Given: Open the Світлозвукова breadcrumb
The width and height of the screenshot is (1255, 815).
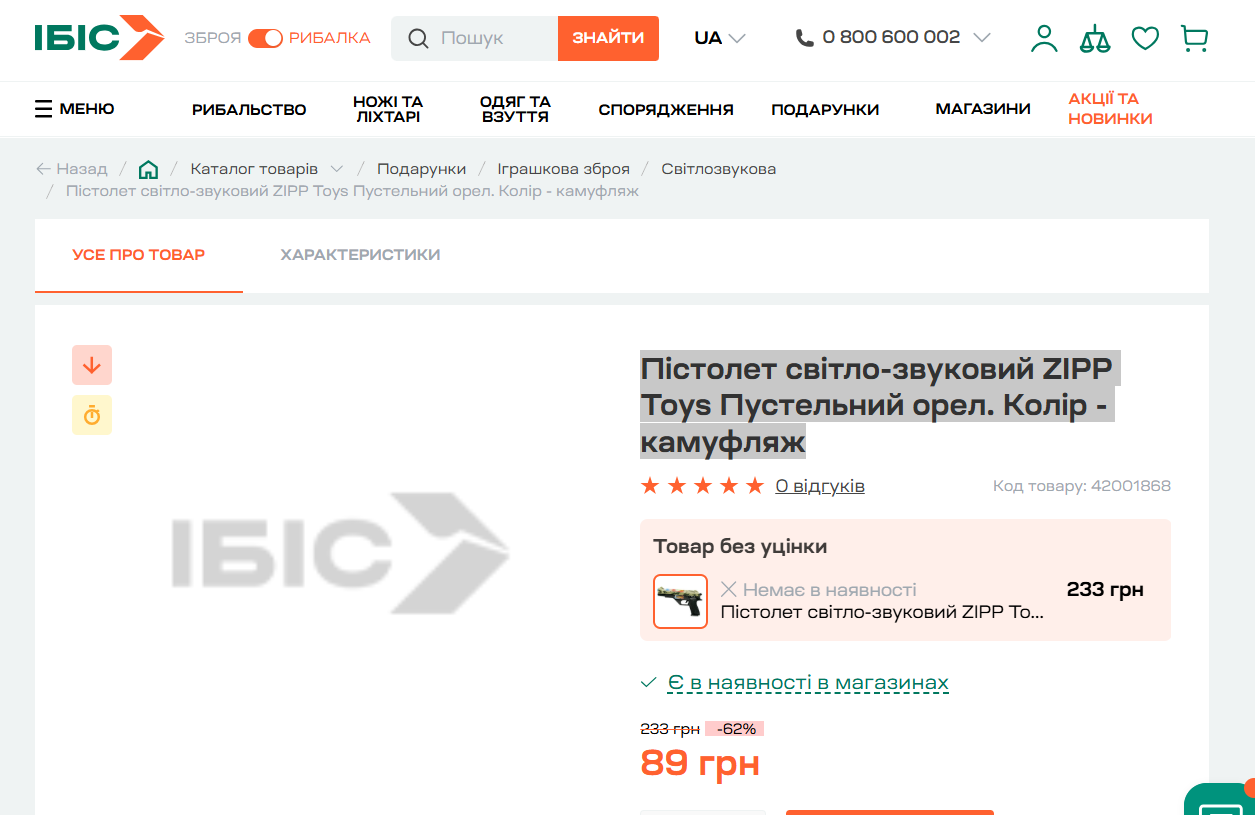Looking at the screenshot, I should (718, 168).
